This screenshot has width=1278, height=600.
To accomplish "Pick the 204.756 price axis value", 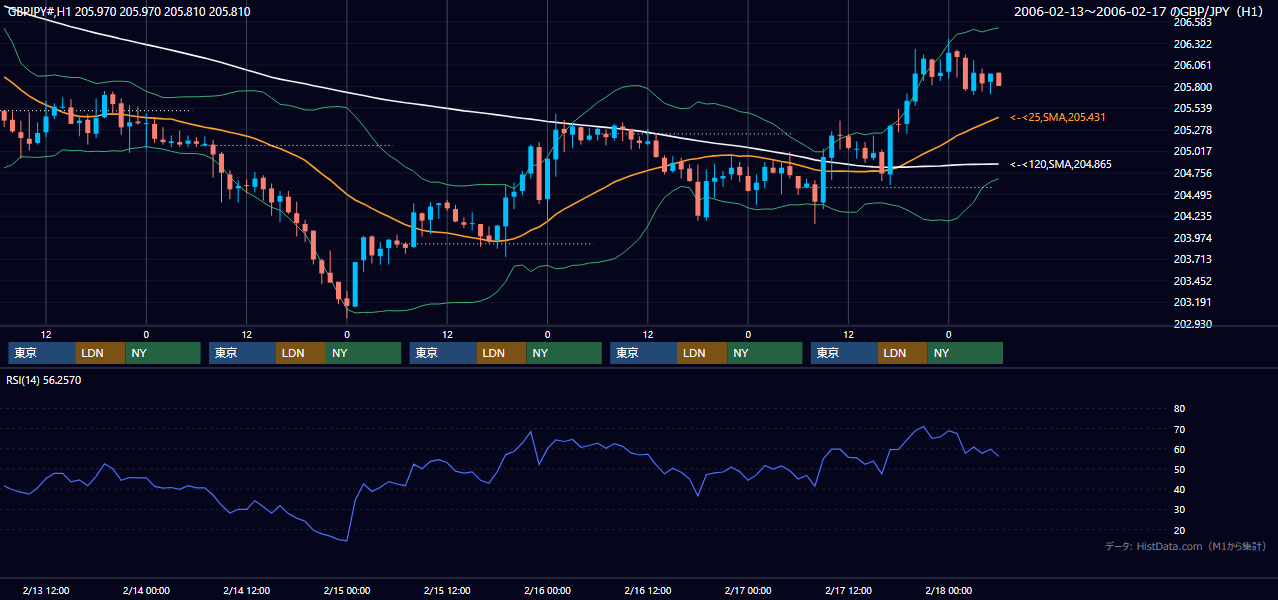I will coord(1192,173).
